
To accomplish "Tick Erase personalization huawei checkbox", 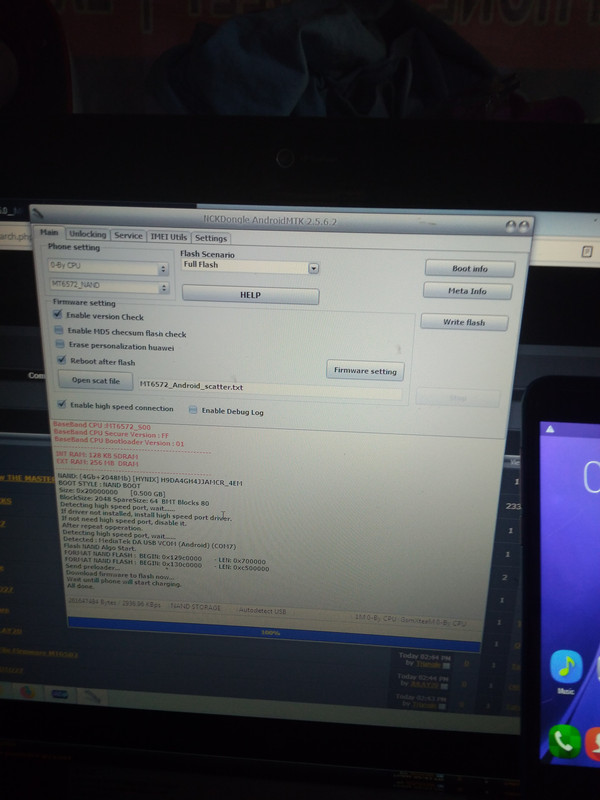I will coord(60,344).
